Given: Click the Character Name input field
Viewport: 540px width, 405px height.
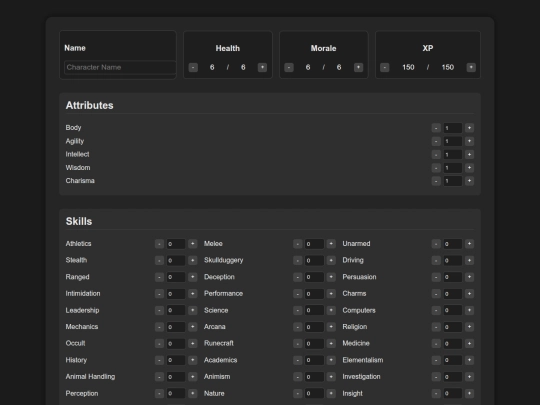Looking at the screenshot, I should click(120, 67).
